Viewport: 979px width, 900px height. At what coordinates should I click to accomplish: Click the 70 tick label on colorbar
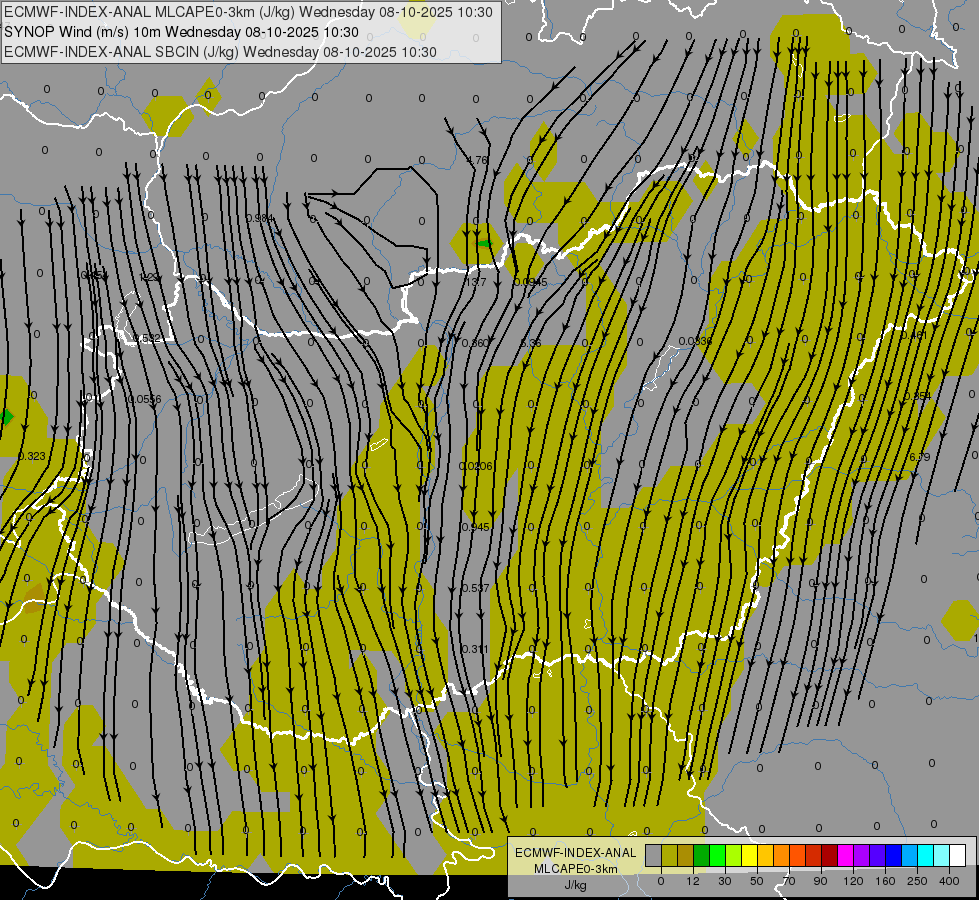click(789, 881)
